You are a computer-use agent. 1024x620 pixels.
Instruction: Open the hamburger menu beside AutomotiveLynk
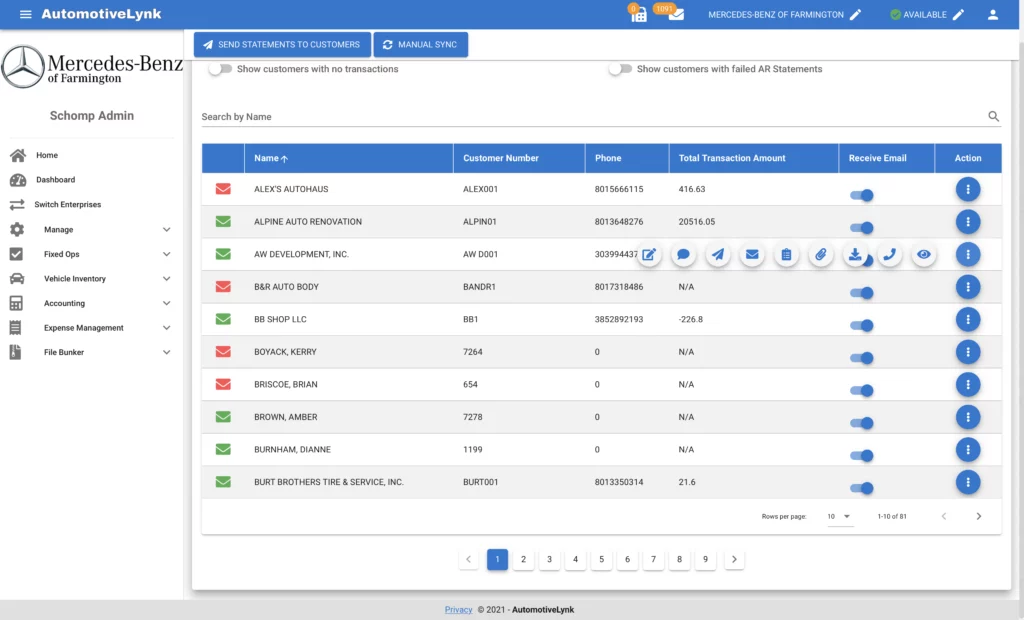pyautogui.click(x=25, y=14)
